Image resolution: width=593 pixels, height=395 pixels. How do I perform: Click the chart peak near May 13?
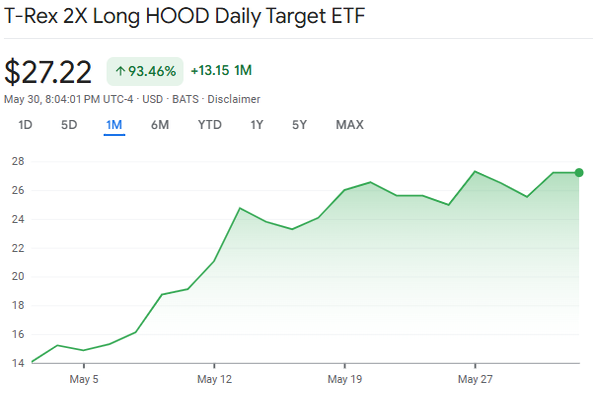[x=240, y=208]
